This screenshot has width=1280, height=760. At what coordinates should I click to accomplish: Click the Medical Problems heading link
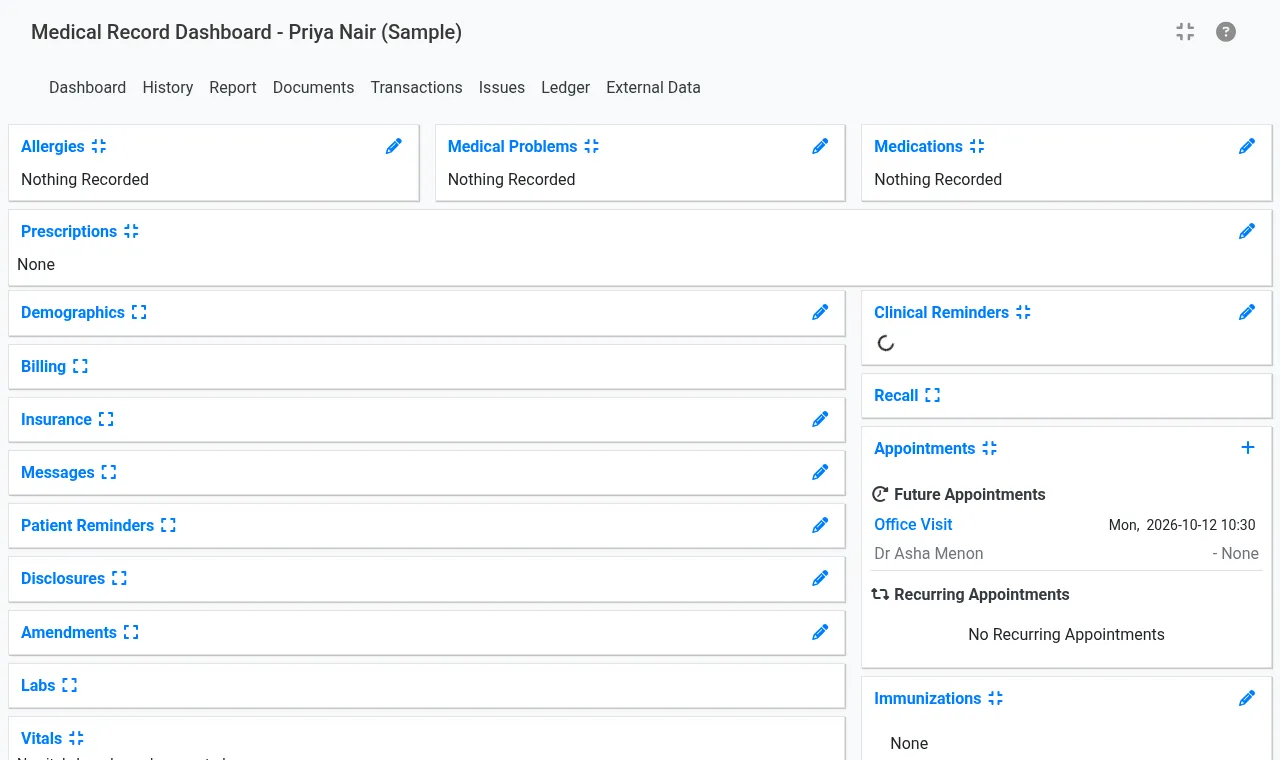(x=512, y=146)
